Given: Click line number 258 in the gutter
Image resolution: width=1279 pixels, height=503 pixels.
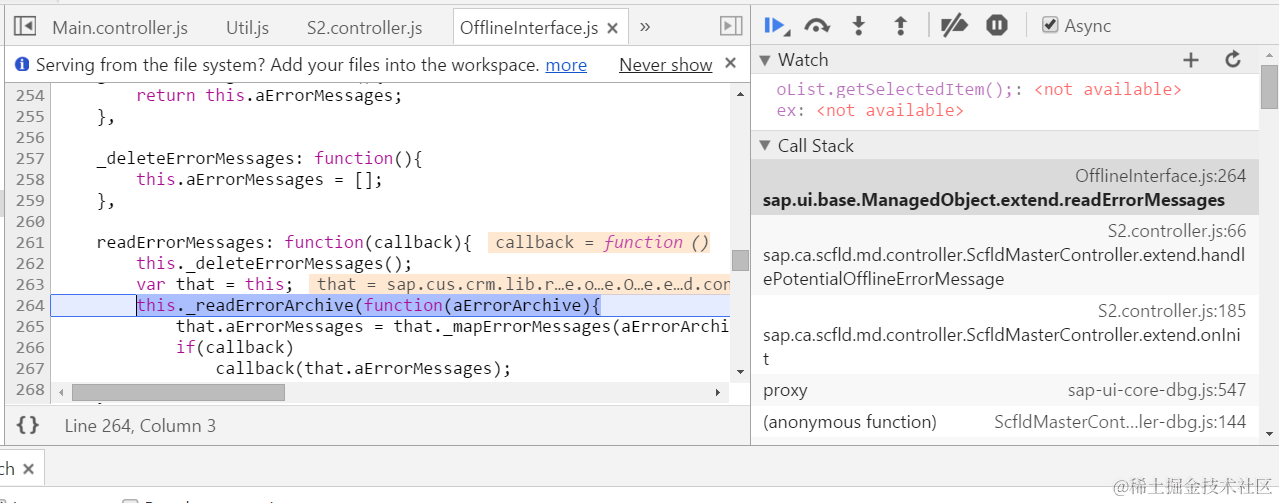Looking at the screenshot, I should pyautogui.click(x=29, y=179).
